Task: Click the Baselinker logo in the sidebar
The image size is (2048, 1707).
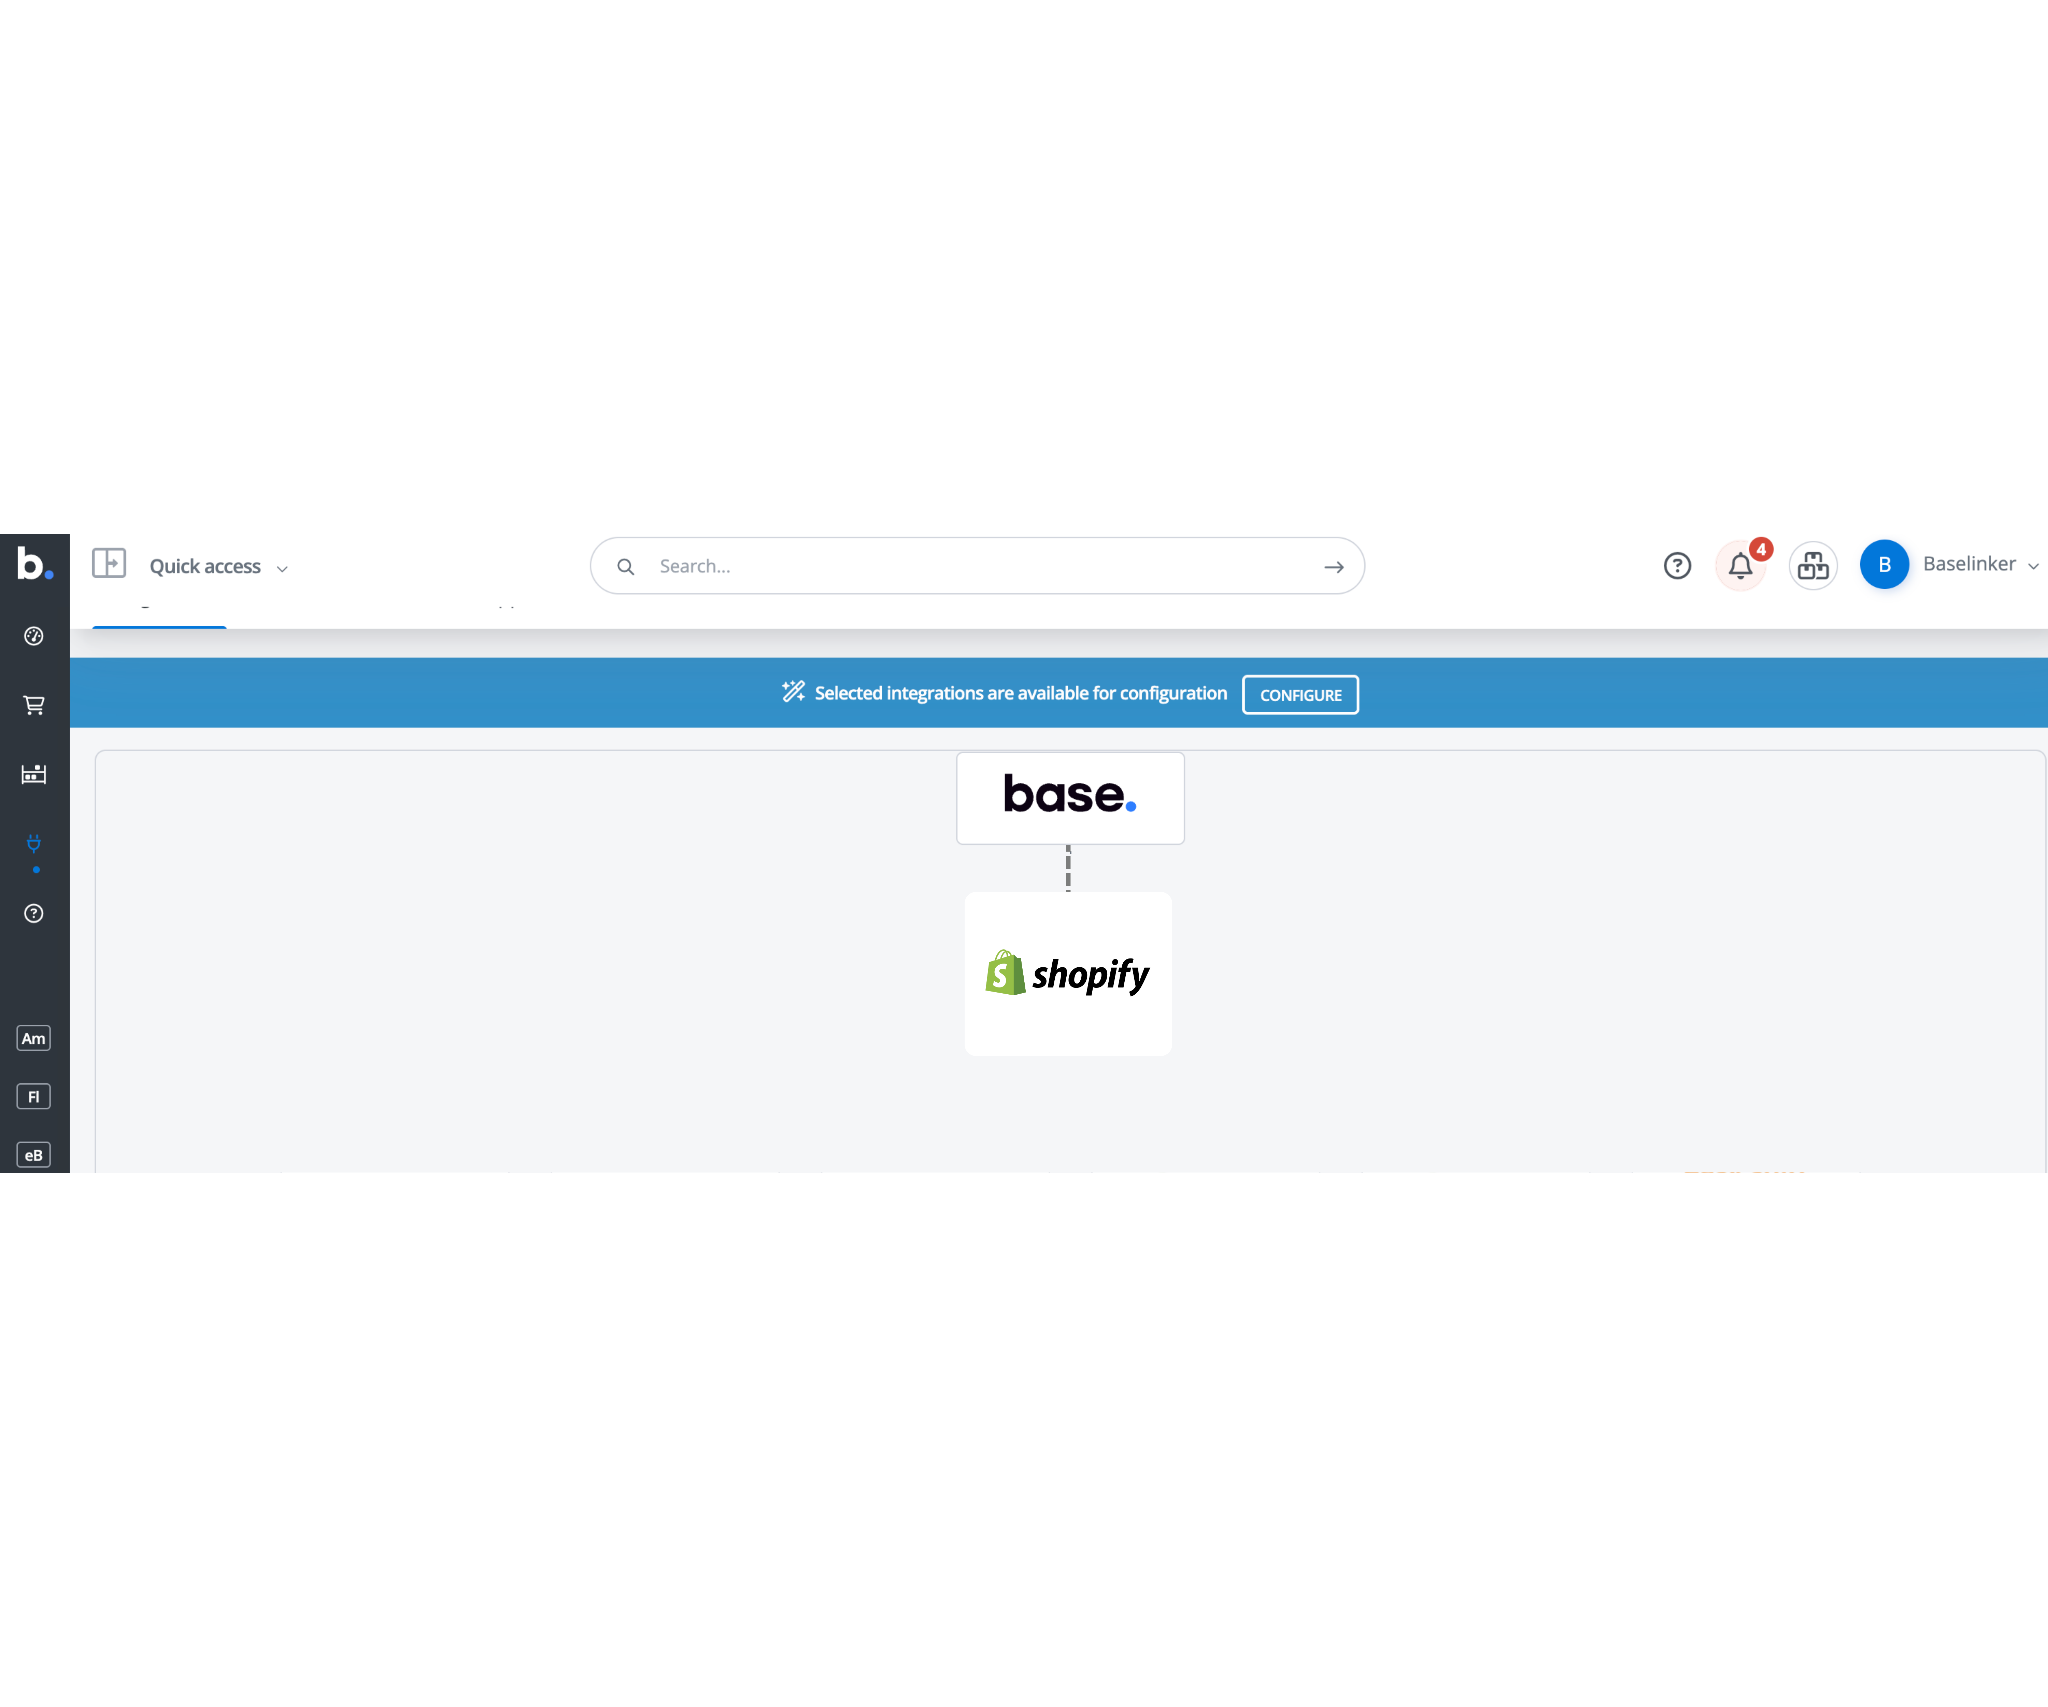Action: pyautogui.click(x=34, y=565)
